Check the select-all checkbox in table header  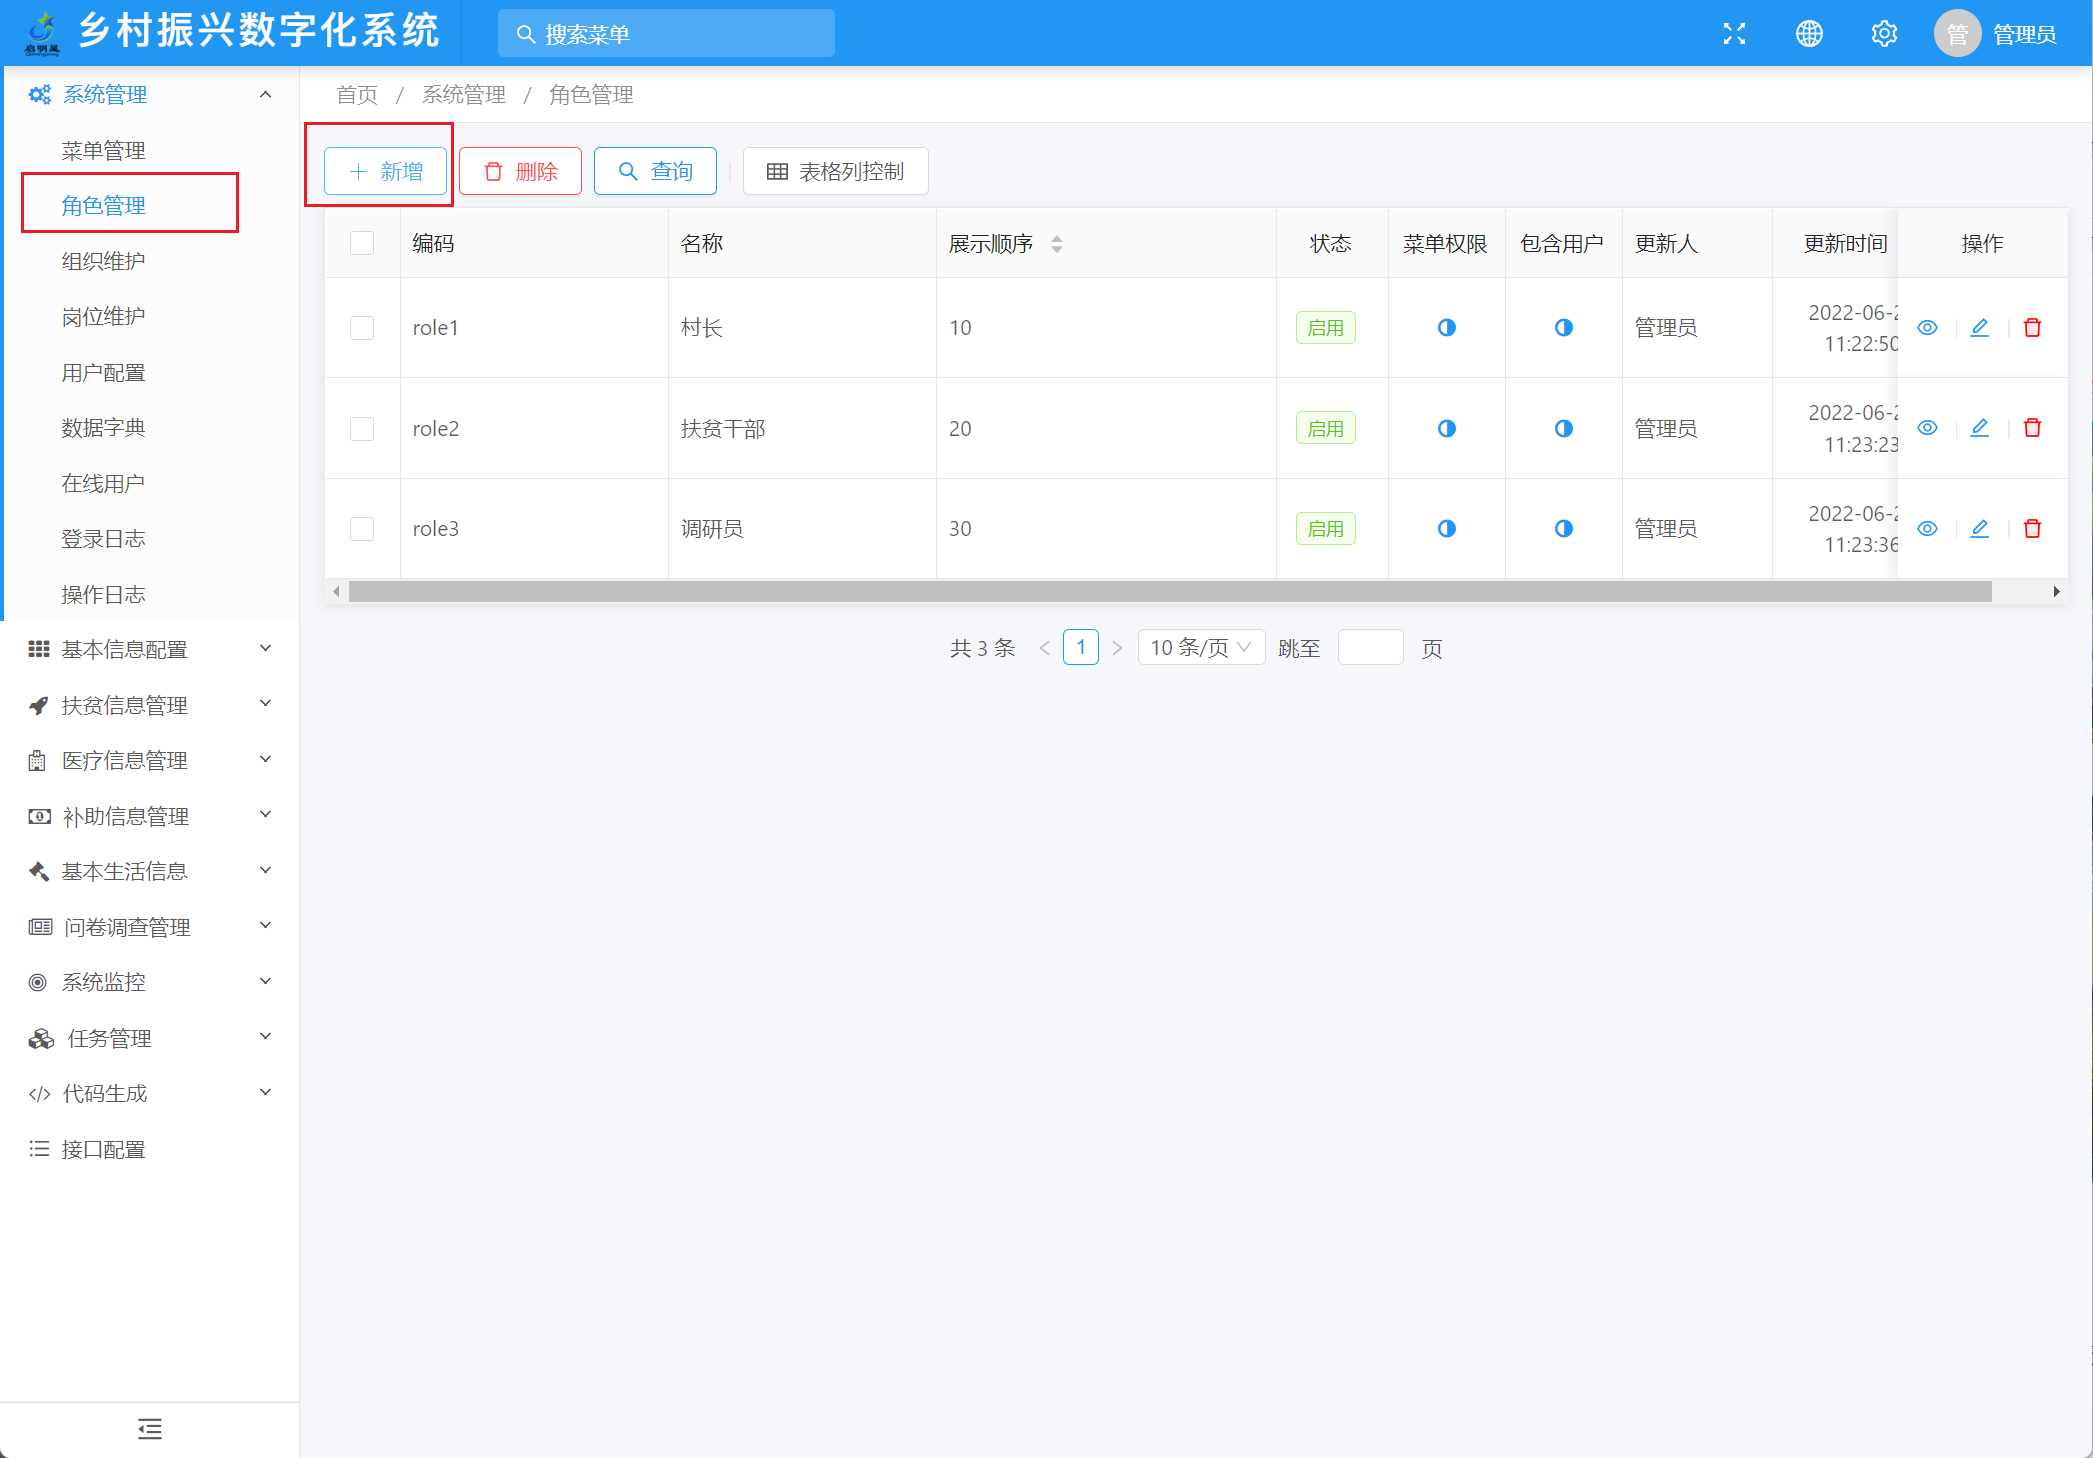pos(362,243)
